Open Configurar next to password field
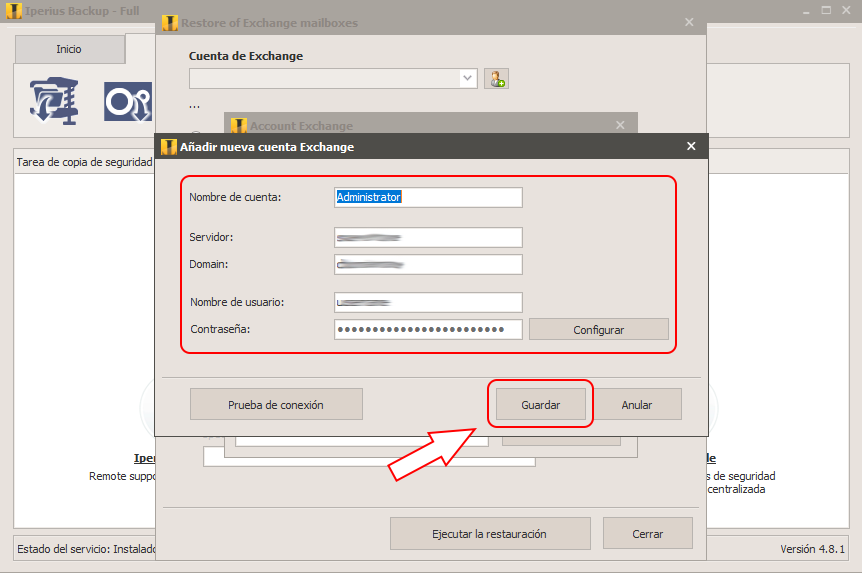Viewport: 862px width, 573px height. tap(599, 329)
